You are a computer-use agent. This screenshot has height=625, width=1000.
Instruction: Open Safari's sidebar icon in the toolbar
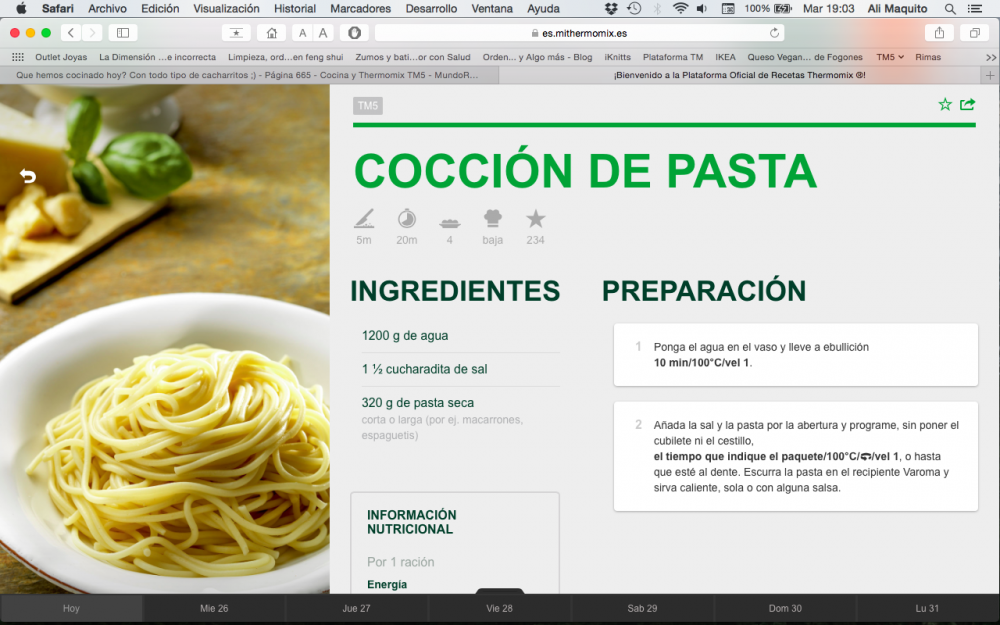tap(122, 31)
